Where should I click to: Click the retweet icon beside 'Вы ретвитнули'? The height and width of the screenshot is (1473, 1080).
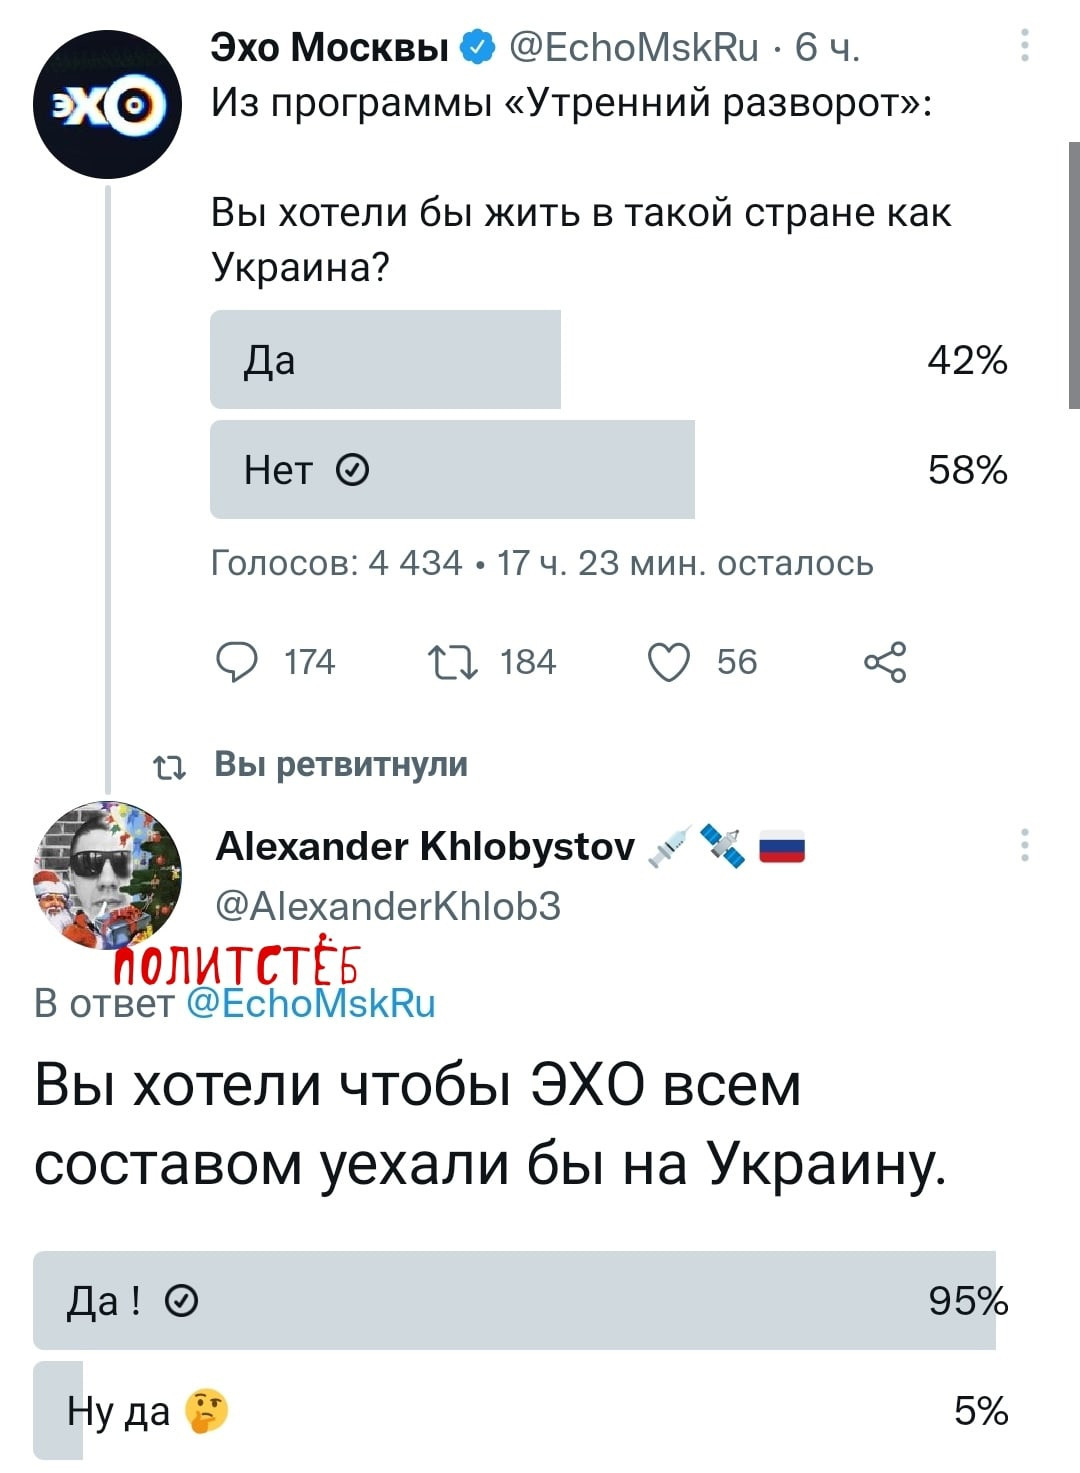click(x=168, y=766)
